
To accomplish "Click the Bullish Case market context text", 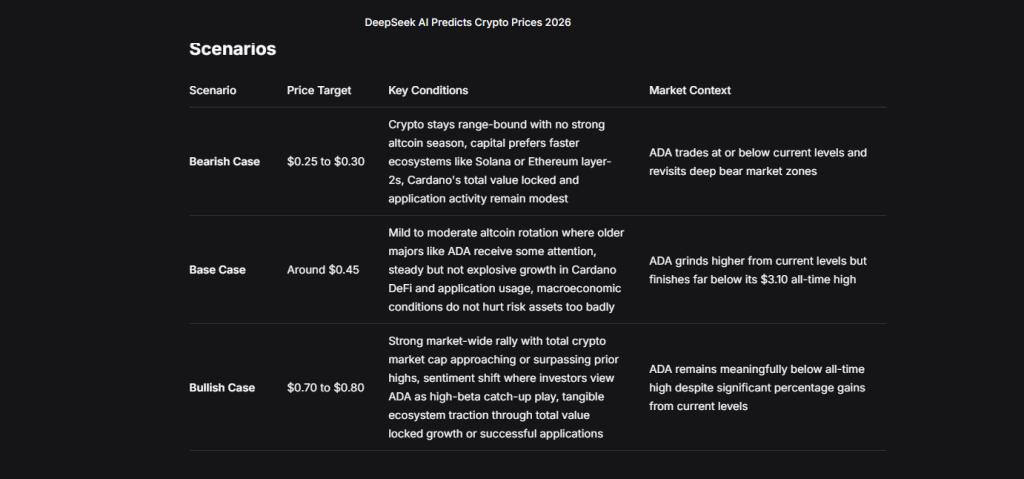I will [x=758, y=387].
